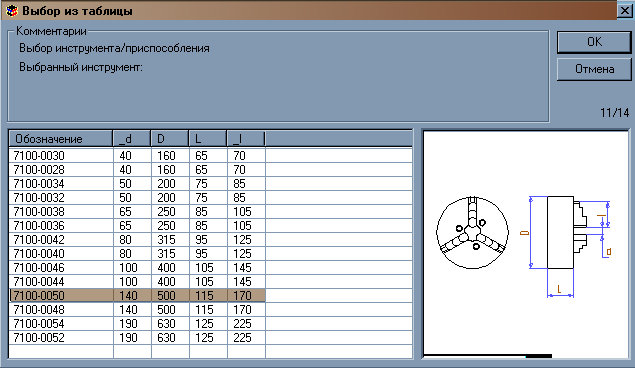Click the application icon in the title bar
Screen dimensions: 635x368
(11, 11)
